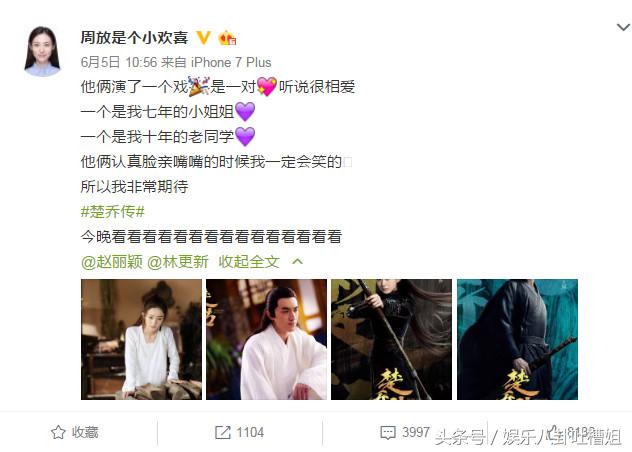Viewport: 632px width, 452px height.
Task: Click the thumbs-up like icon
Action: point(555,432)
